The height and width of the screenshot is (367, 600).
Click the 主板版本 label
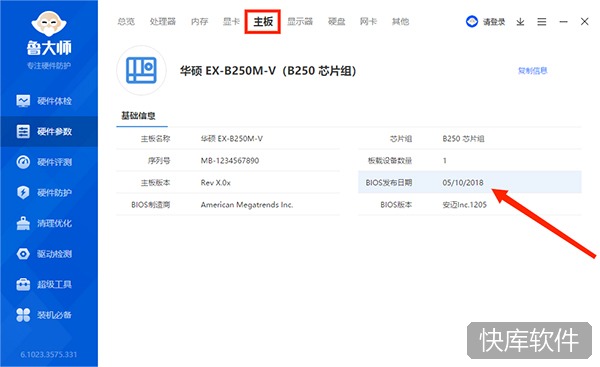click(x=155, y=183)
